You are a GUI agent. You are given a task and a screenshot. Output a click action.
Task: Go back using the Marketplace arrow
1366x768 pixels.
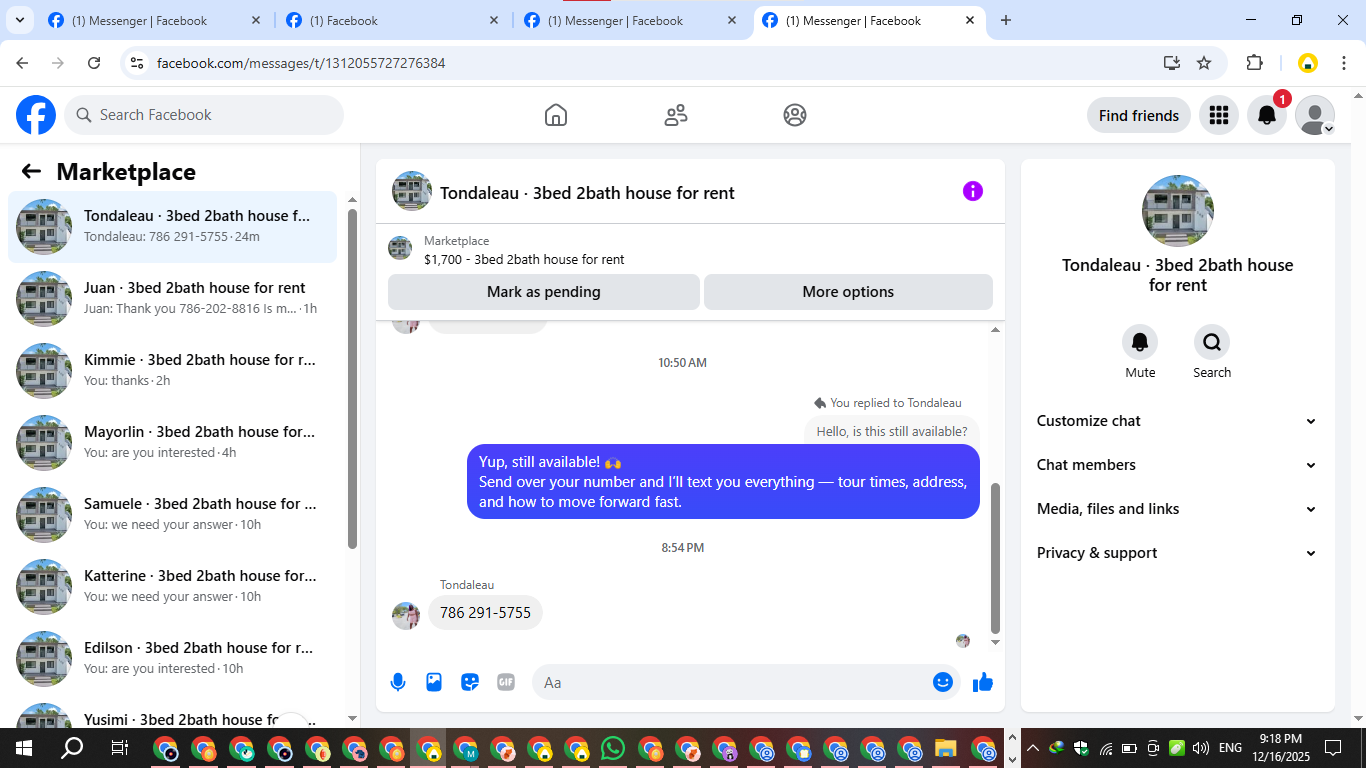pyautogui.click(x=31, y=171)
